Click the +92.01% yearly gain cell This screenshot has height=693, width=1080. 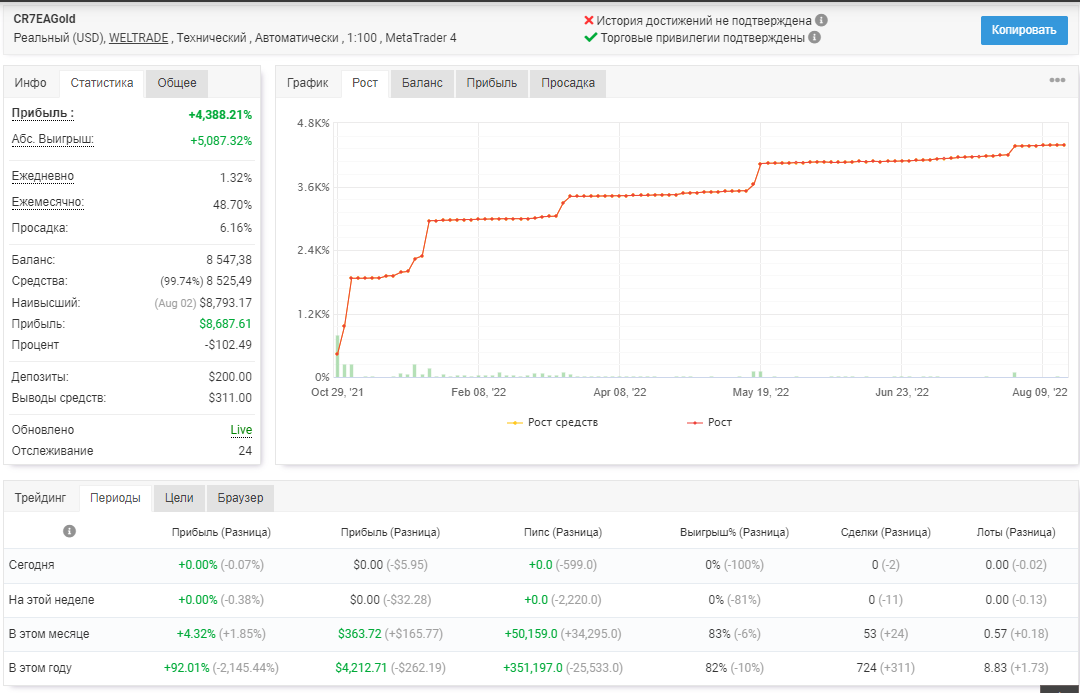[187, 668]
